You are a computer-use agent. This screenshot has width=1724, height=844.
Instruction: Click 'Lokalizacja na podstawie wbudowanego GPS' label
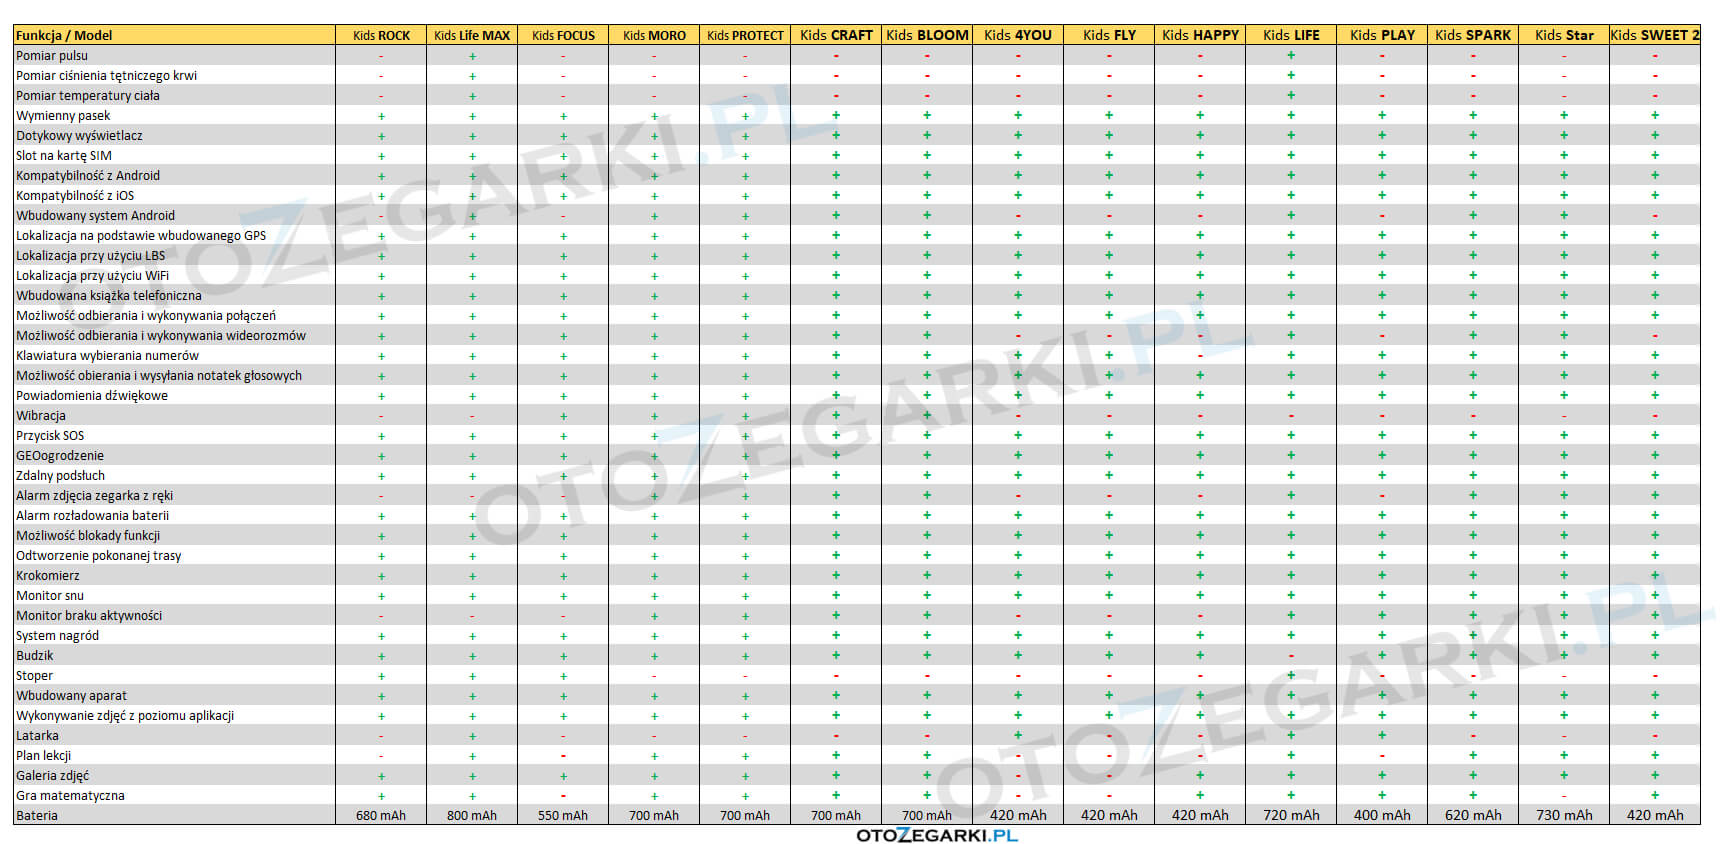pyautogui.click(x=141, y=236)
